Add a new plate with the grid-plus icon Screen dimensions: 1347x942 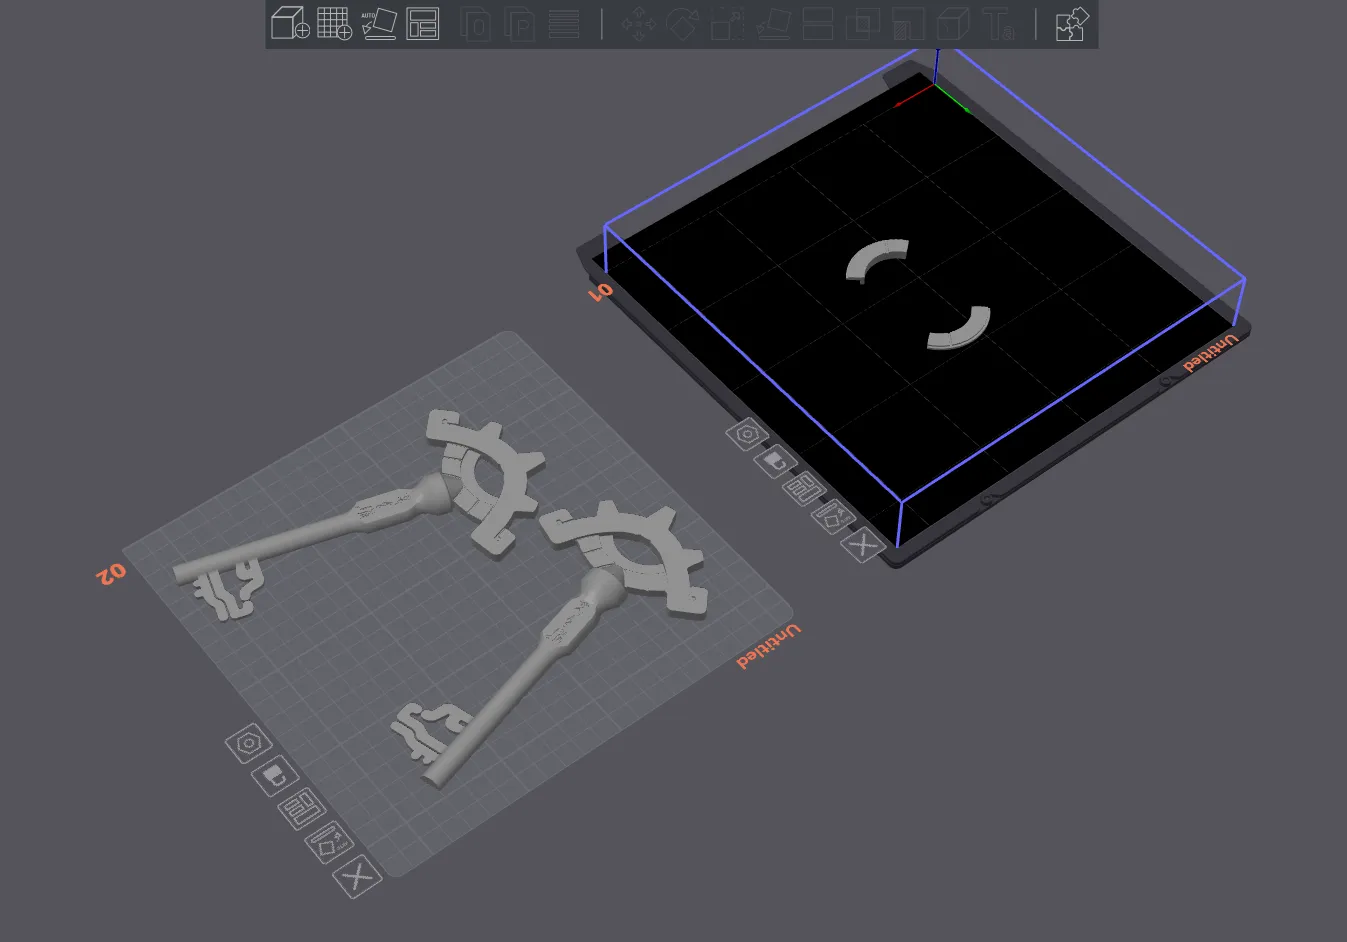point(334,23)
